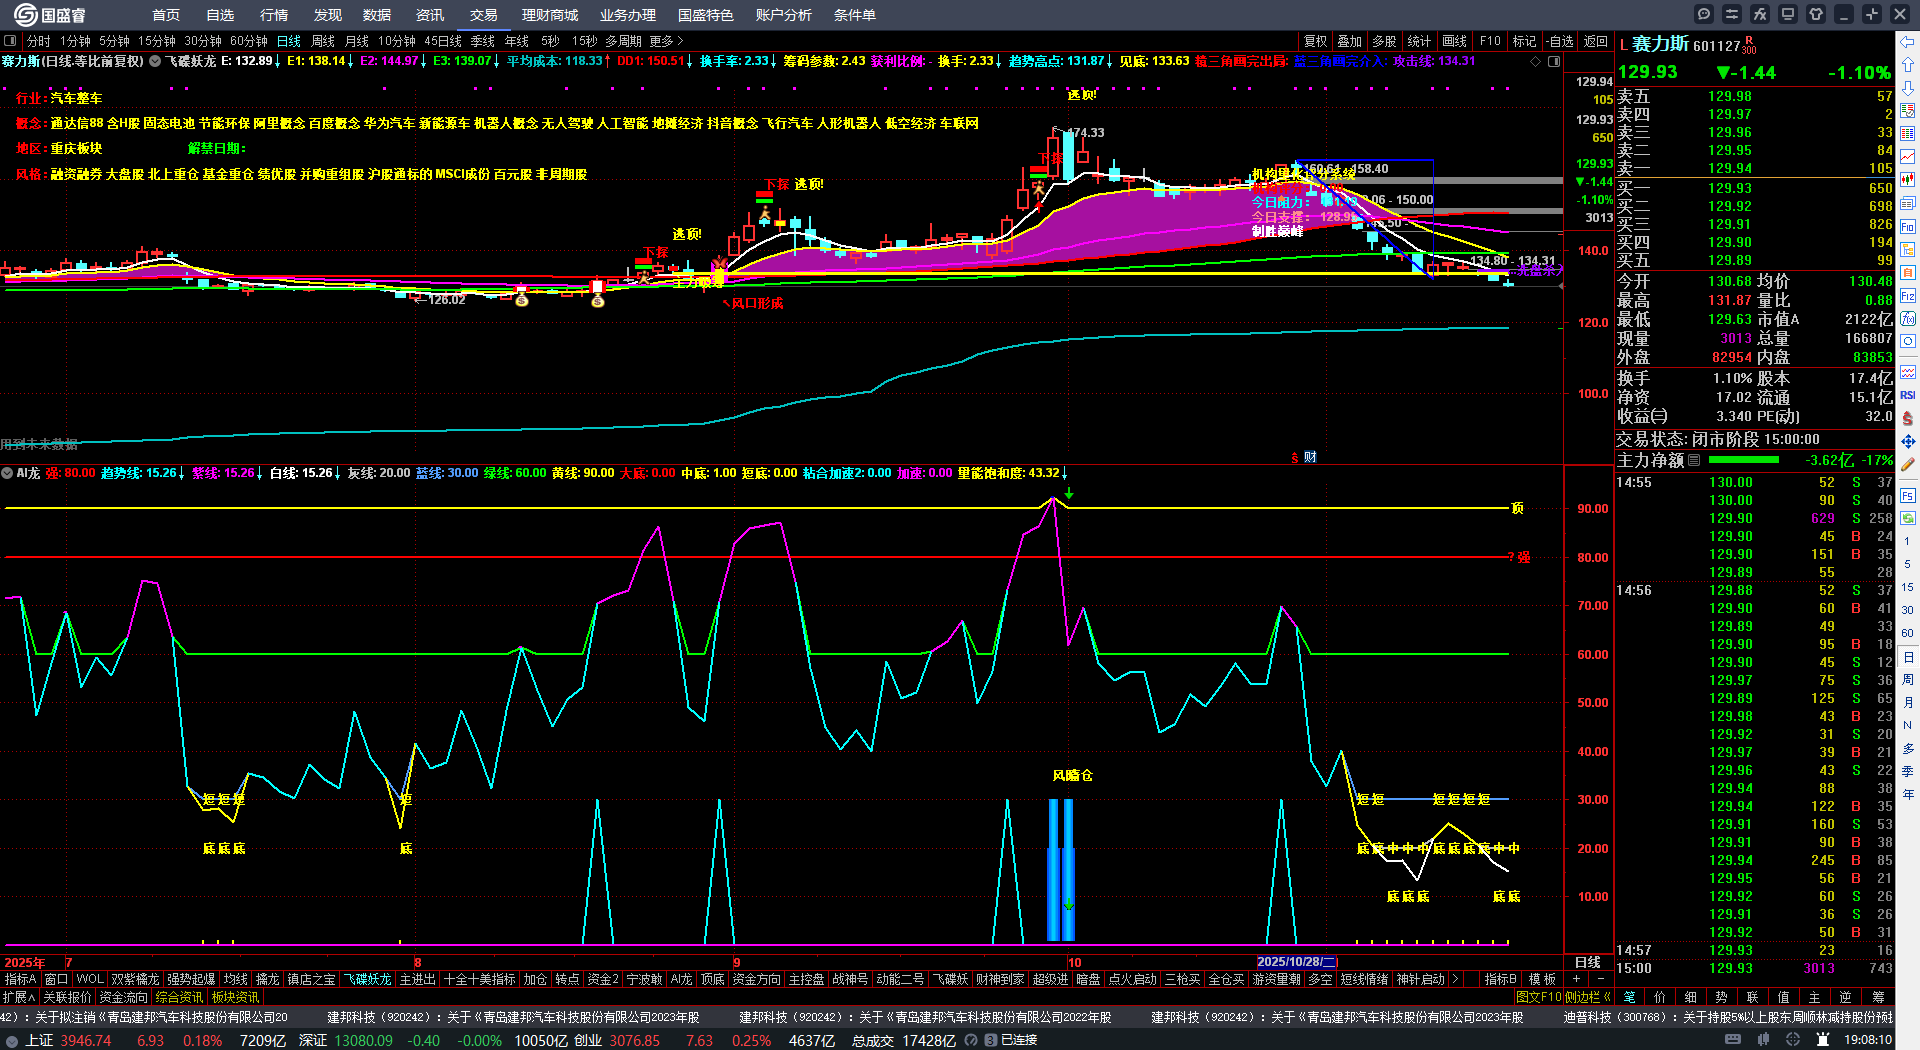
Task: Open the 迪普科技（300768）news headline
Action: [x=1728, y=1017]
